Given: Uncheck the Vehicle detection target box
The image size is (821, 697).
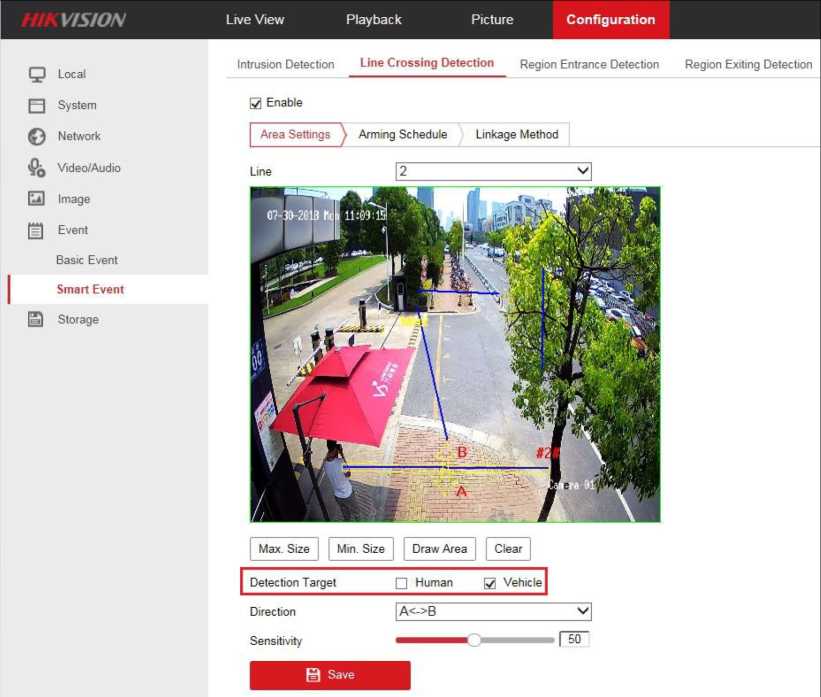Looking at the screenshot, I should tap(490, 583).
